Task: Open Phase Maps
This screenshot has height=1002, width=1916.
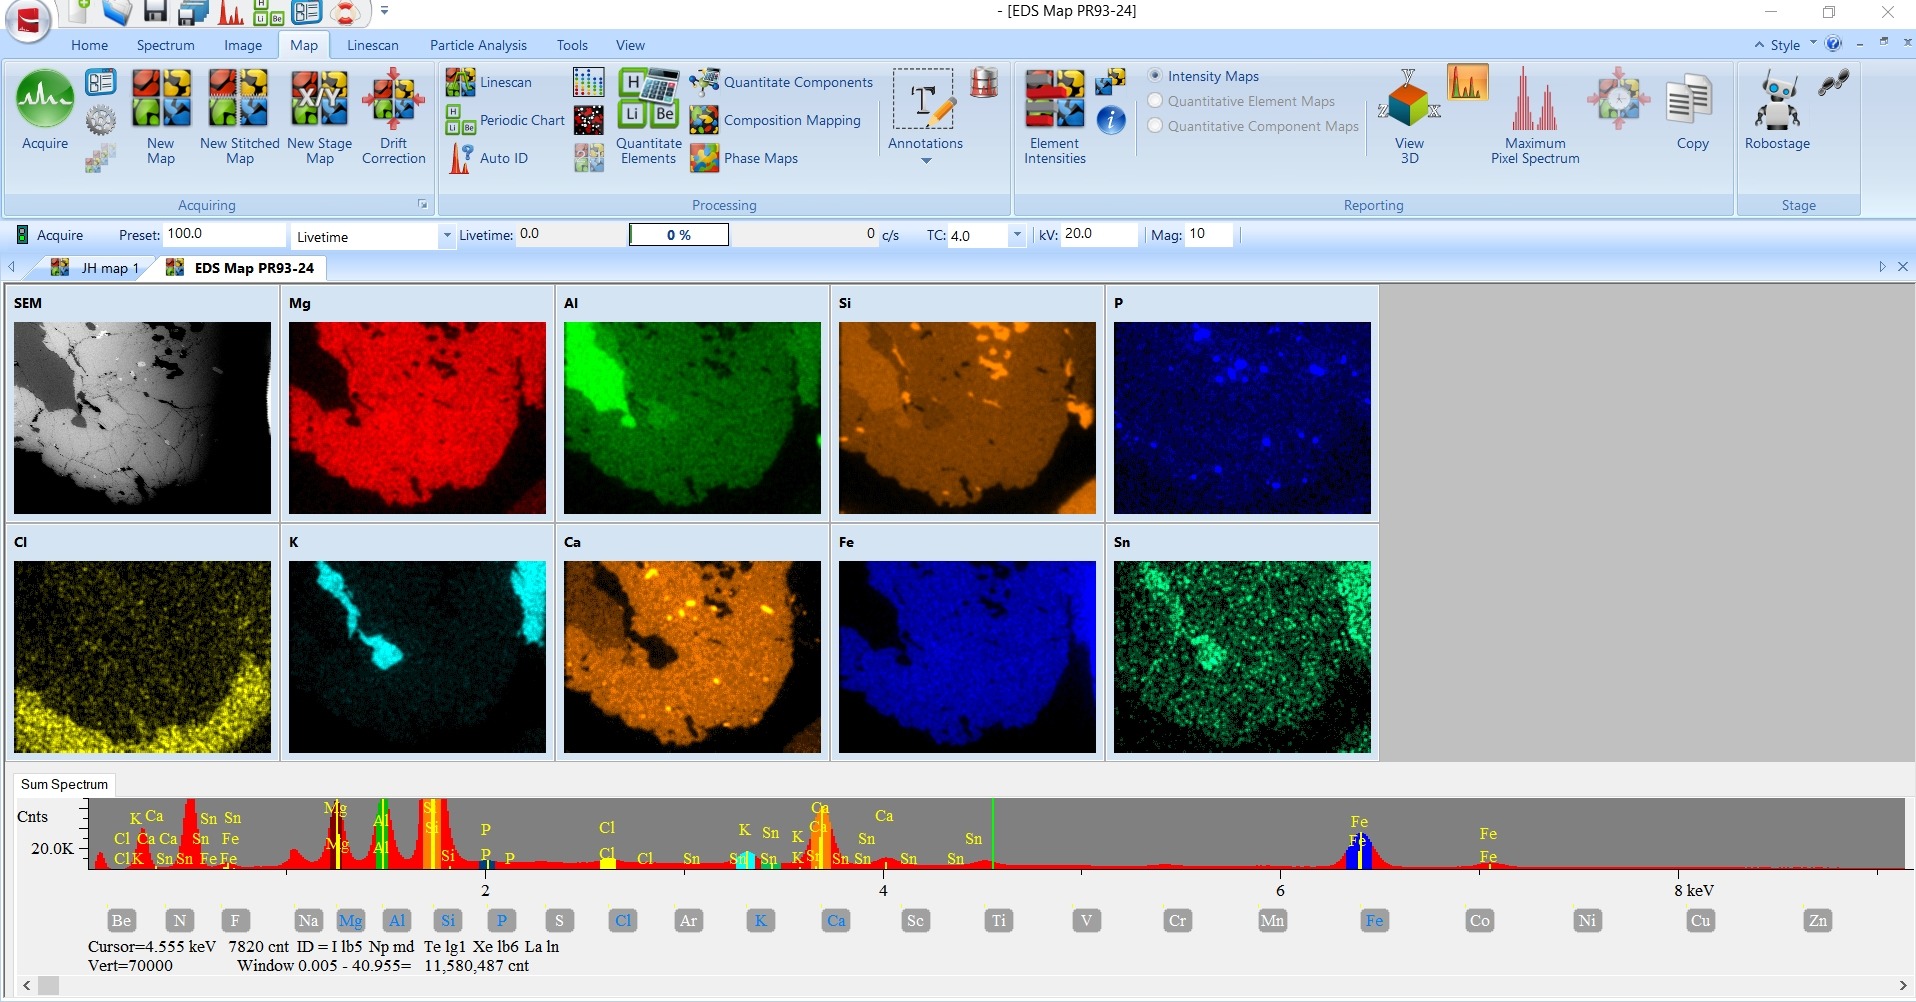Action: pyautogui.click(x=744, y=158)
